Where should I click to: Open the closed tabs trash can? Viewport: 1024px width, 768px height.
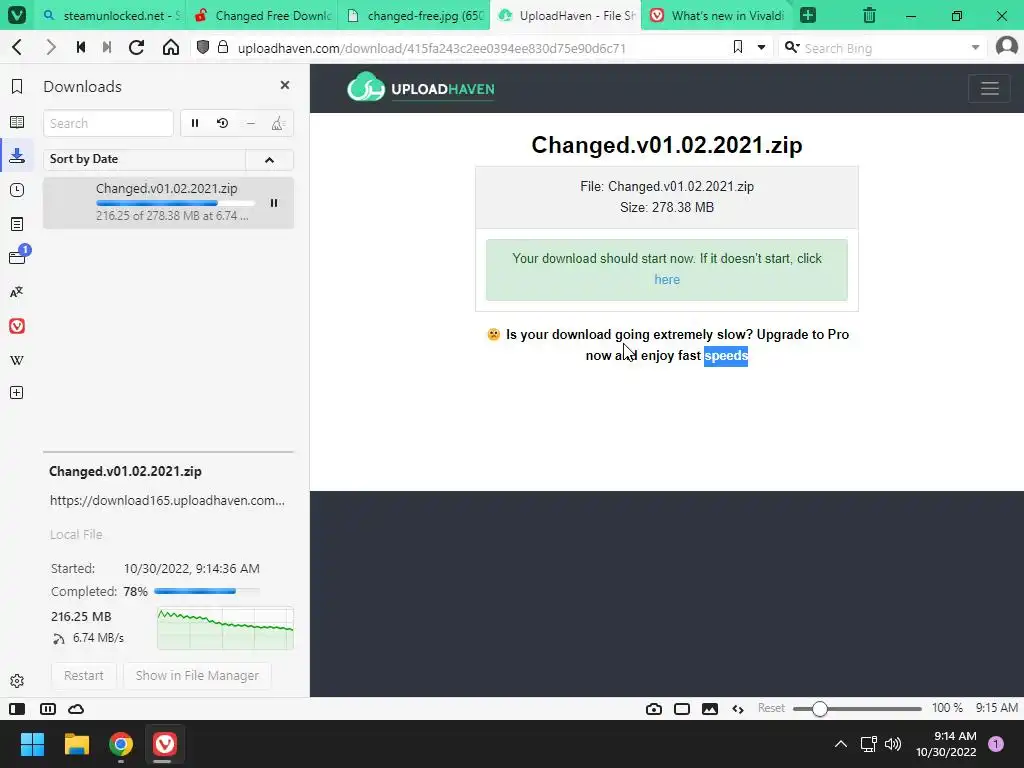coord(869,15)
